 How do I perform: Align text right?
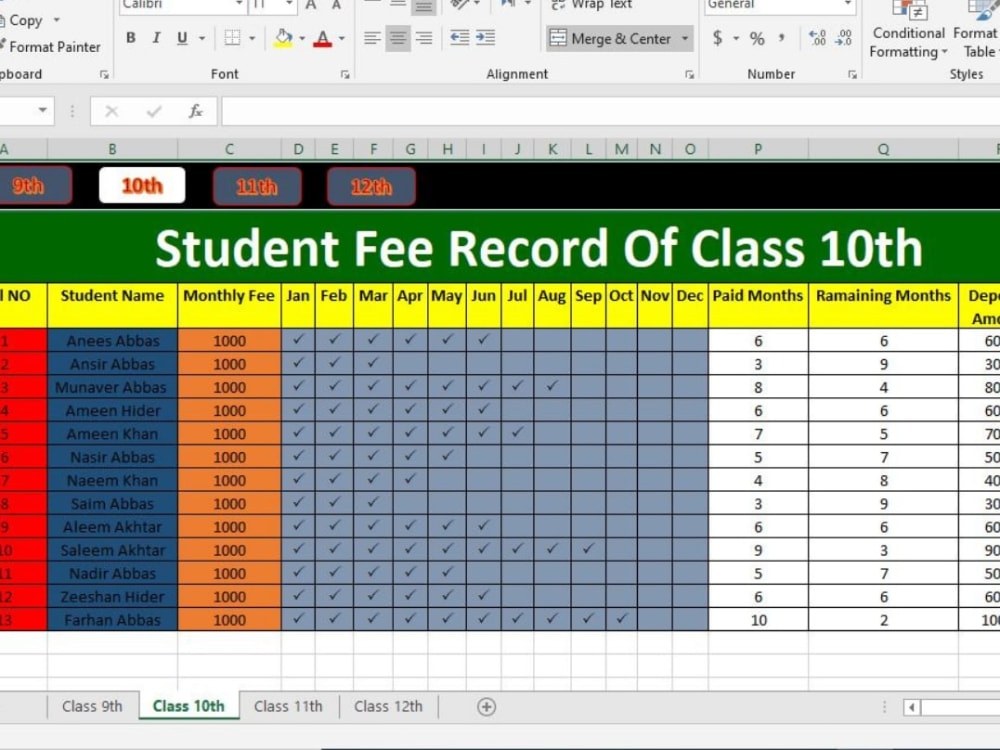point(423,38)
